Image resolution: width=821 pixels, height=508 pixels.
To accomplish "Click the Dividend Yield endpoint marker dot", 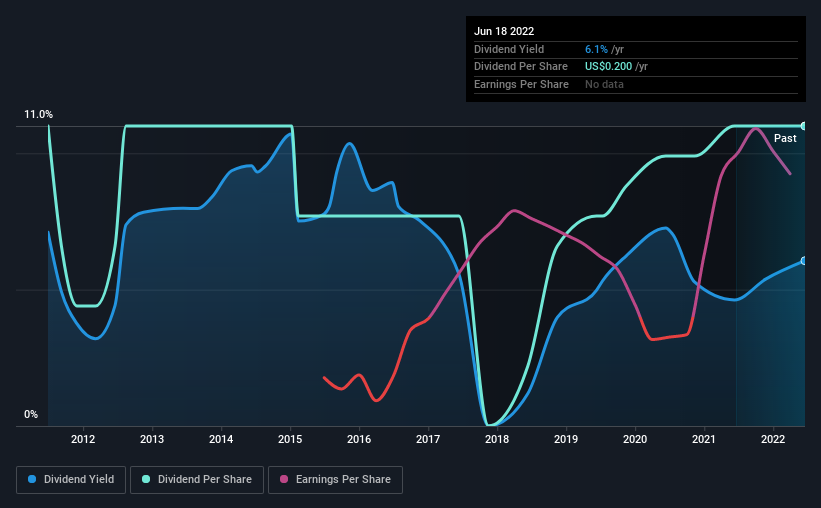I will click(x=803, y=261).
